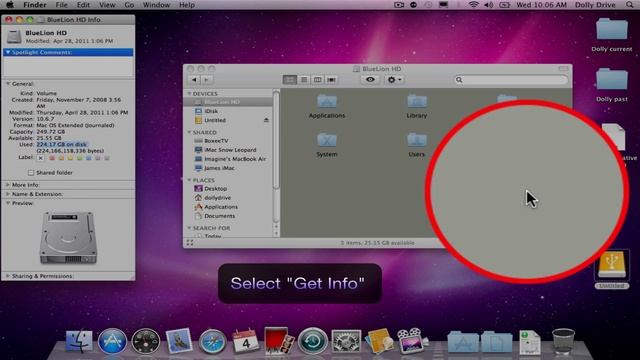The width and height of the screenshot is (640, 360).
Task: Go back in the BlueLion HD Finder window
Action: (194, 80)
